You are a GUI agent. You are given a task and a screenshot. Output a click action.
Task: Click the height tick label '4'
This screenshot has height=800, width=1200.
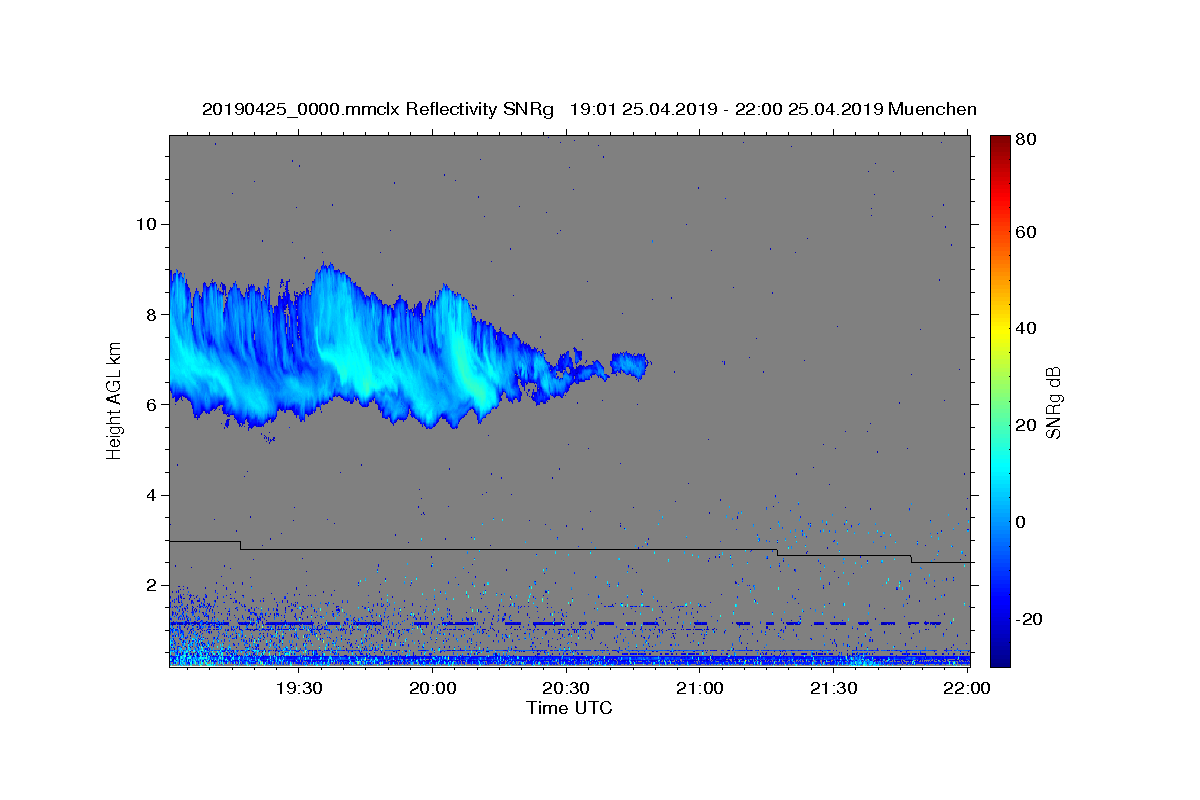tap(151, 495)
